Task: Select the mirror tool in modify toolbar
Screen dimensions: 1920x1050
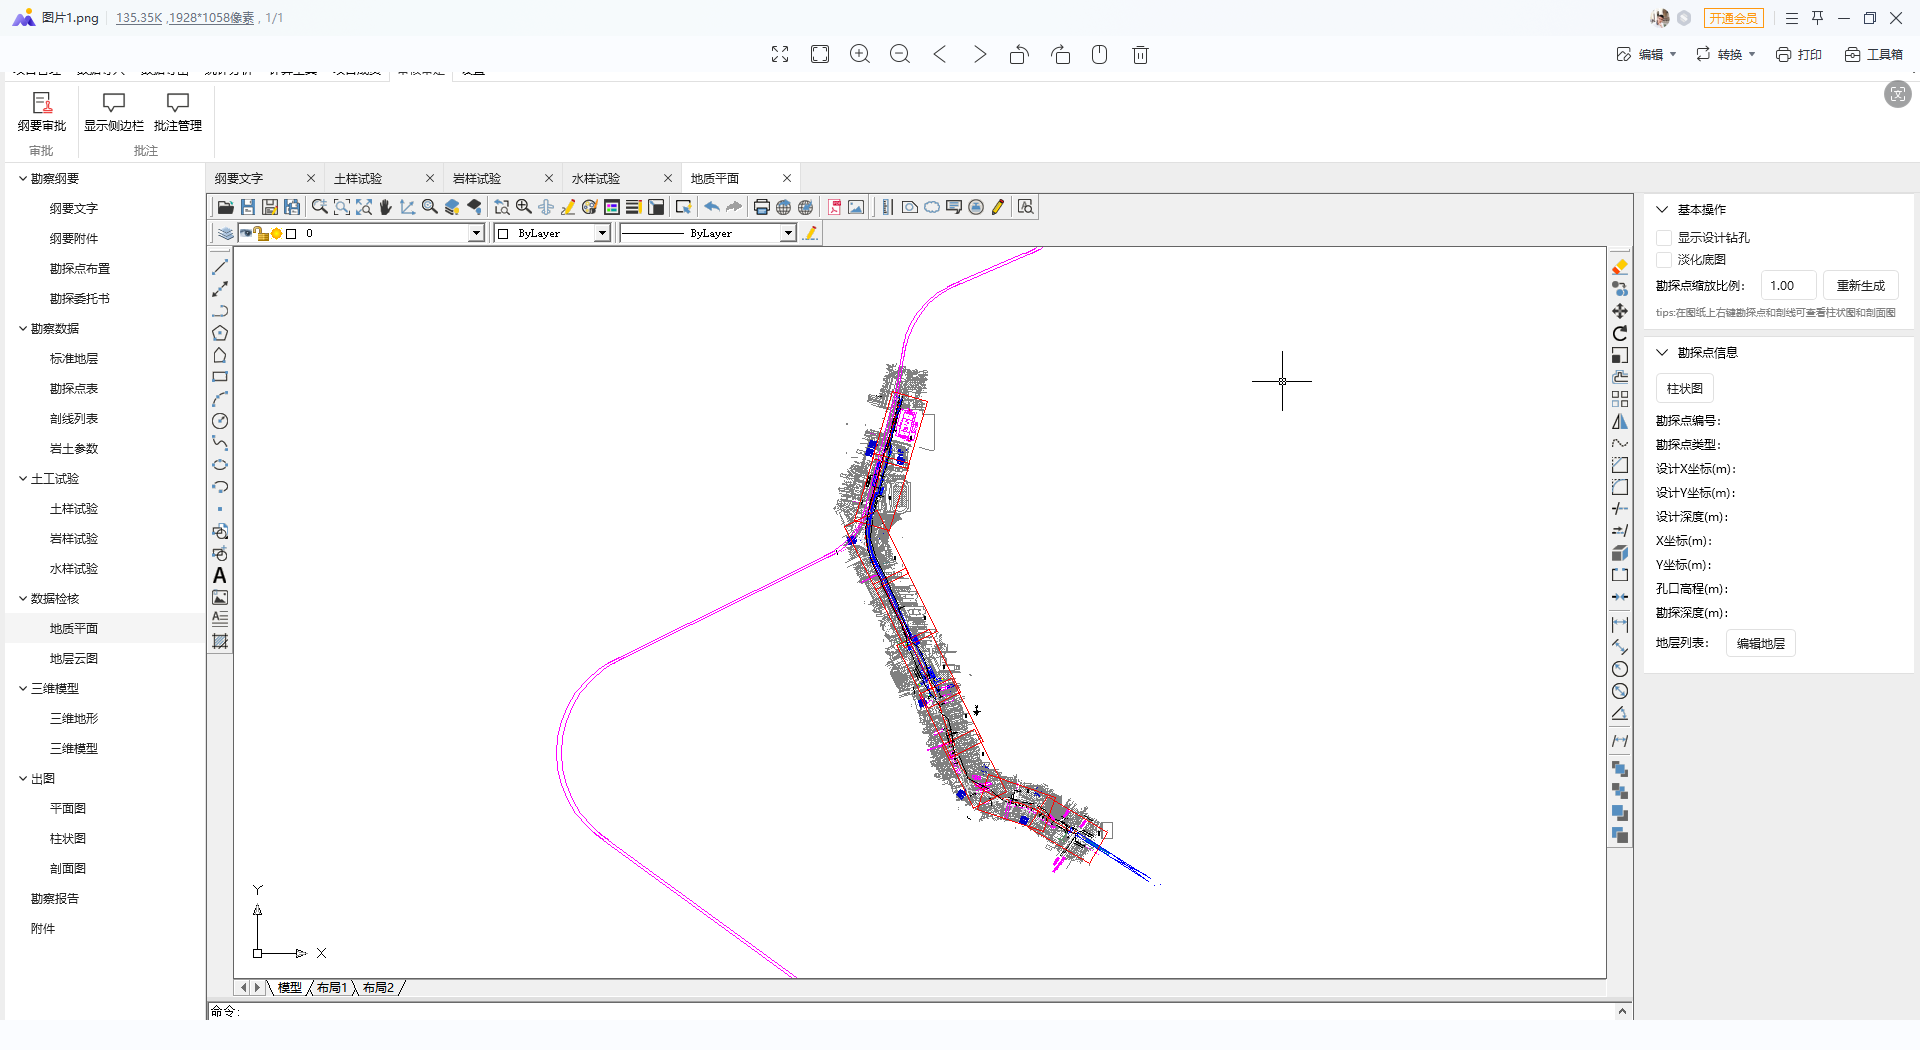Action: point(1620,421)
